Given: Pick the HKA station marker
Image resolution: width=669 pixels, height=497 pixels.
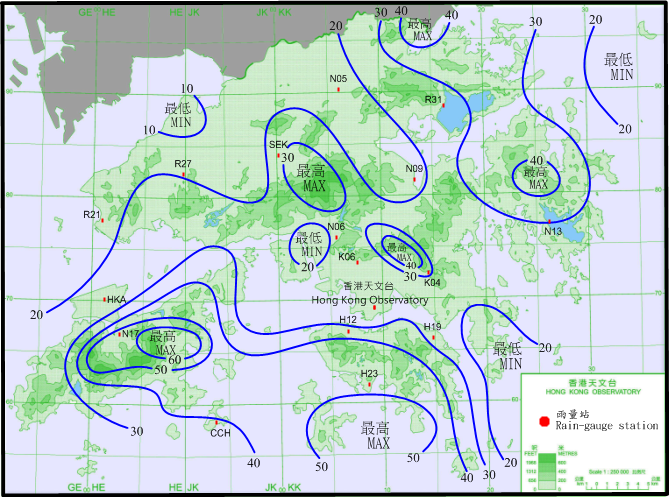Looking at the screenshot, I should point(105,299).
